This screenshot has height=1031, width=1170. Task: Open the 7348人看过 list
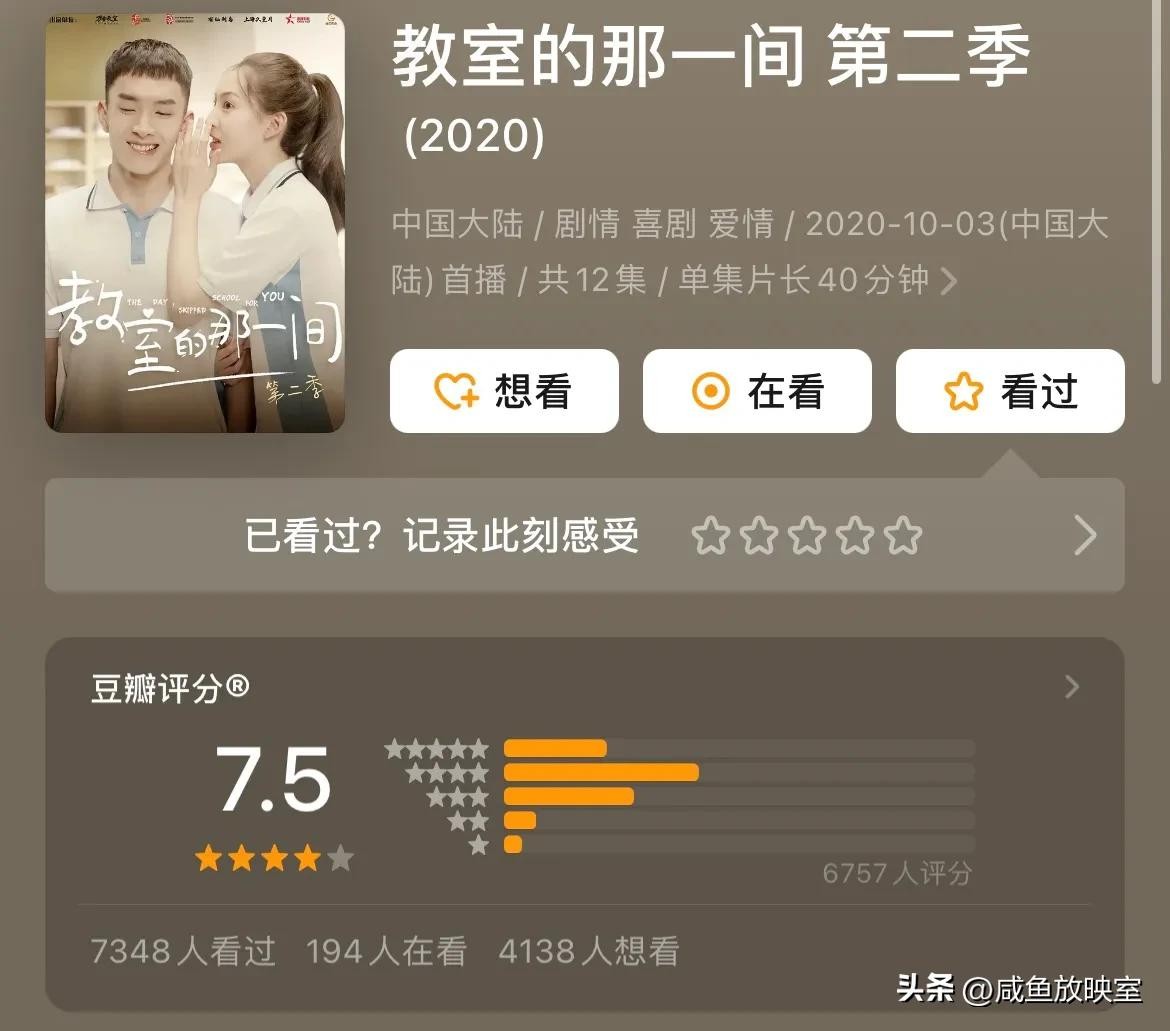(x=183, y=951)
